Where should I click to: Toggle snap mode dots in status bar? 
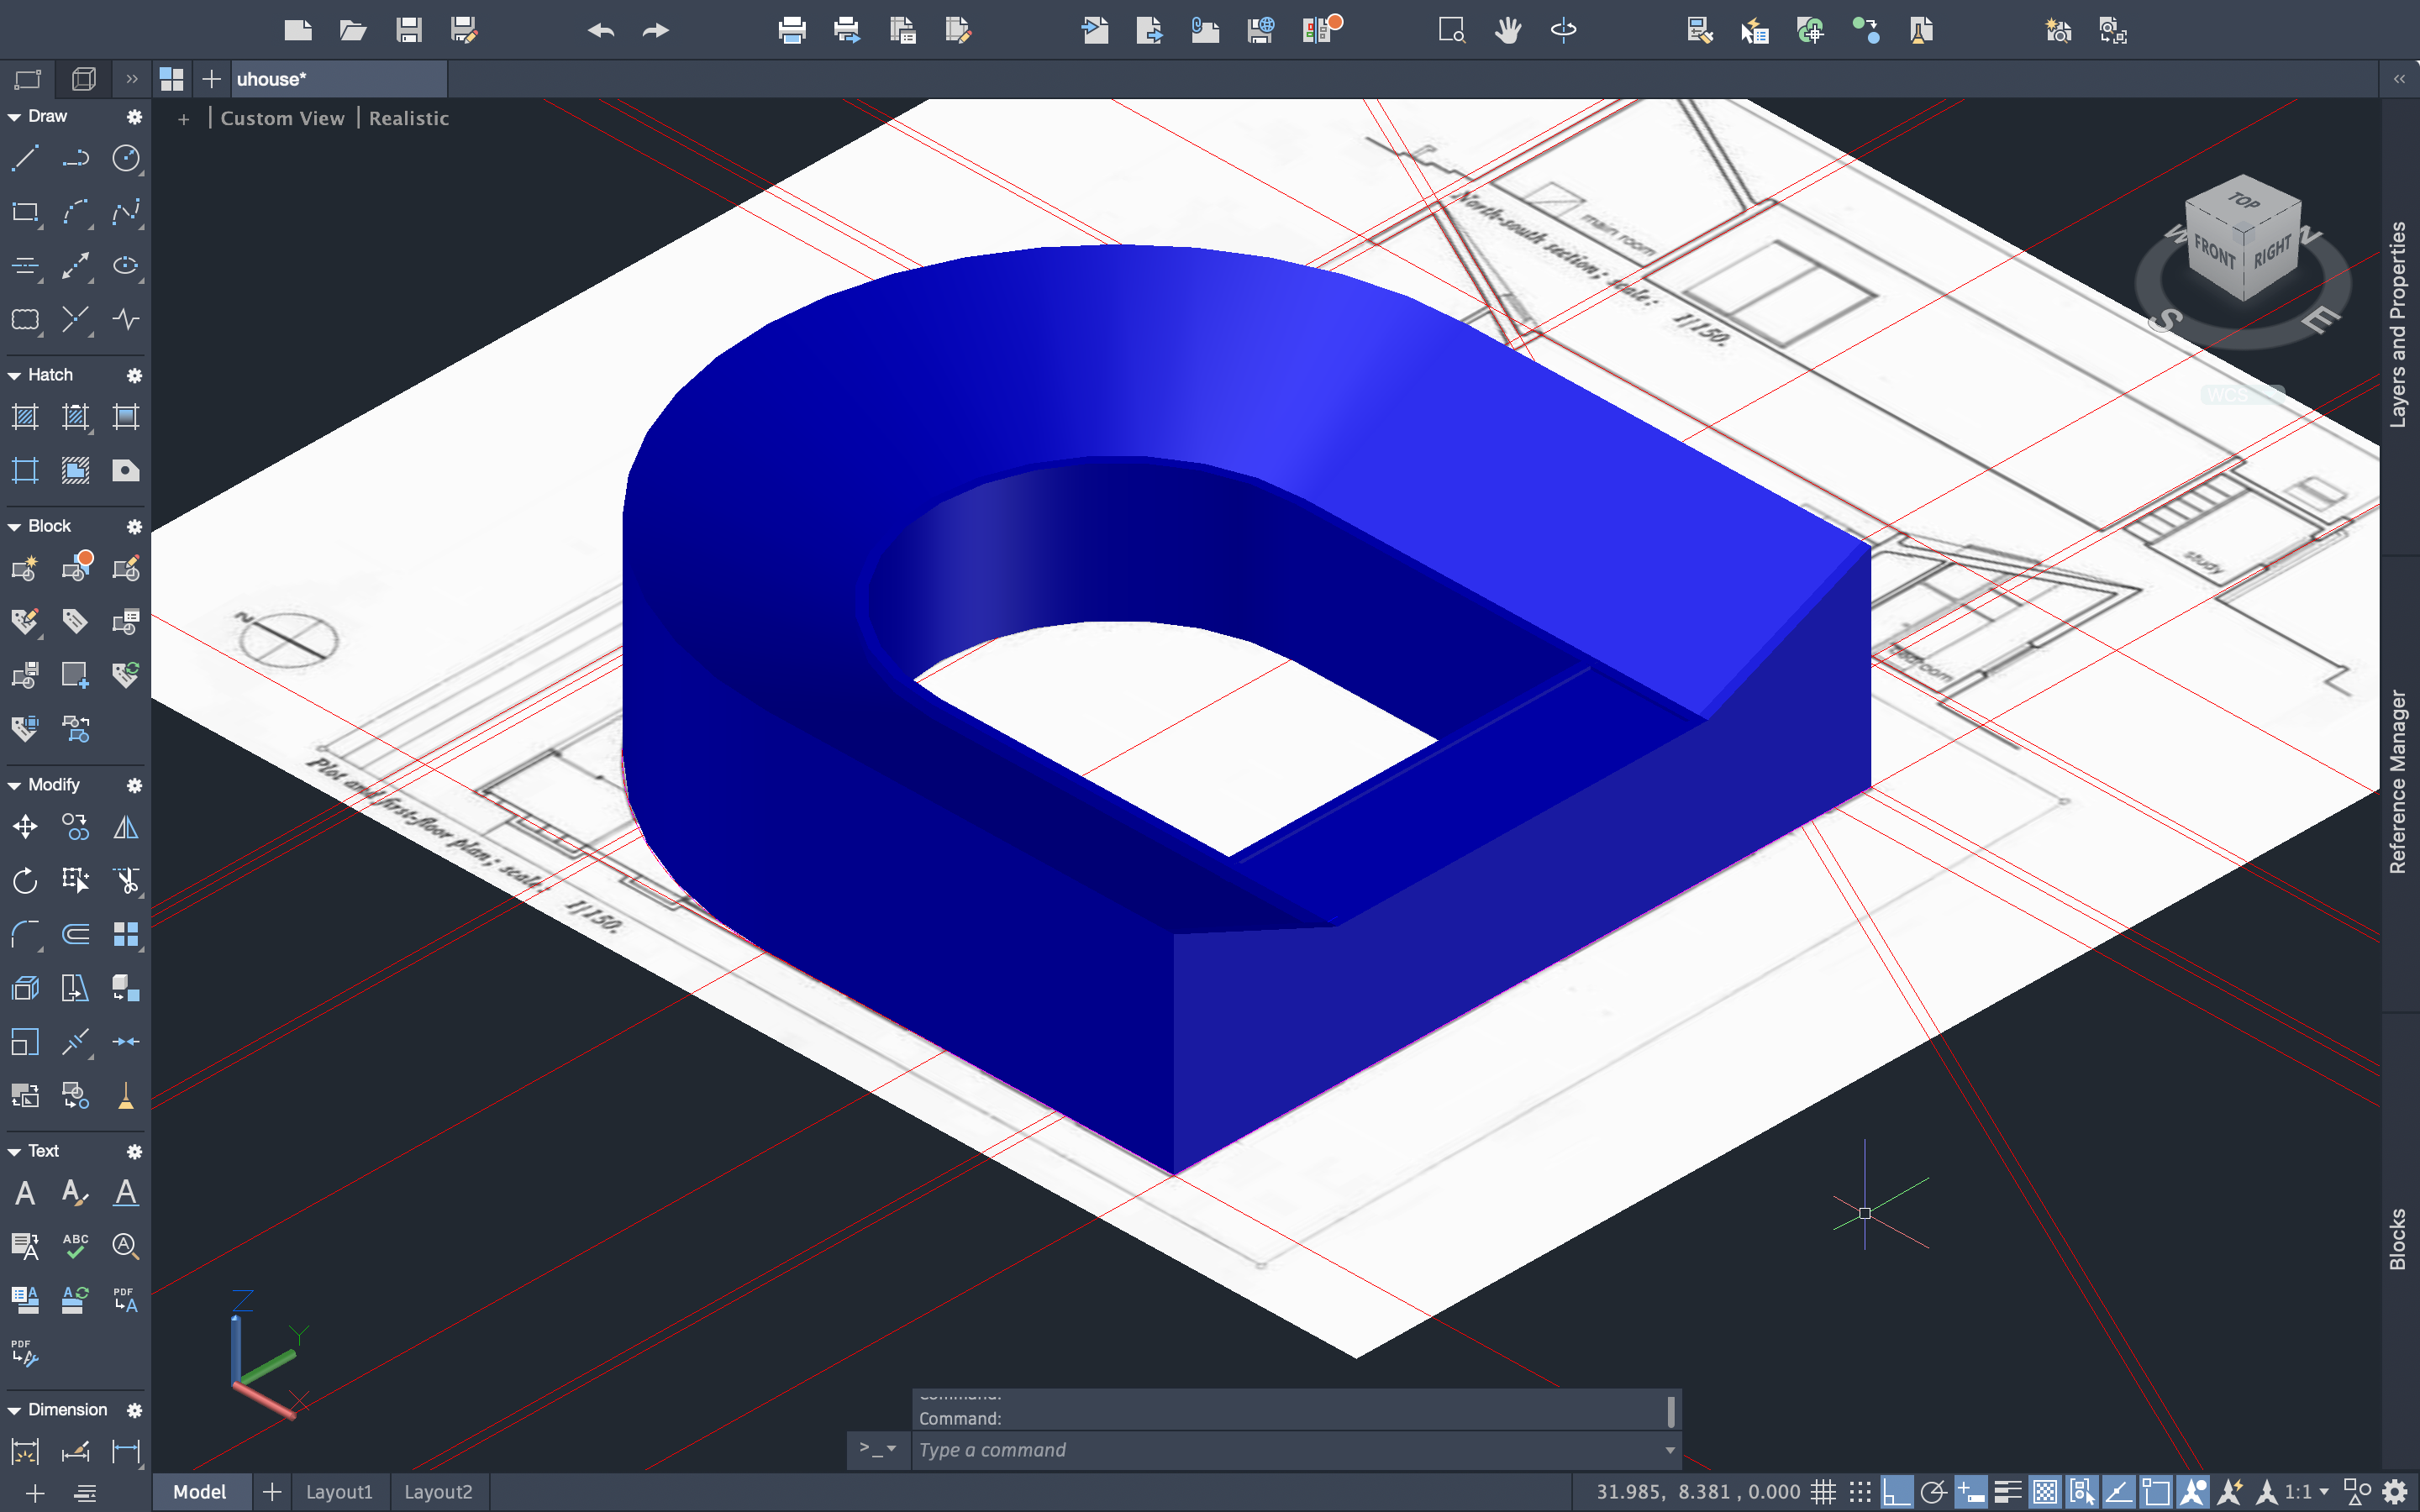(x=1860, y=1492)
